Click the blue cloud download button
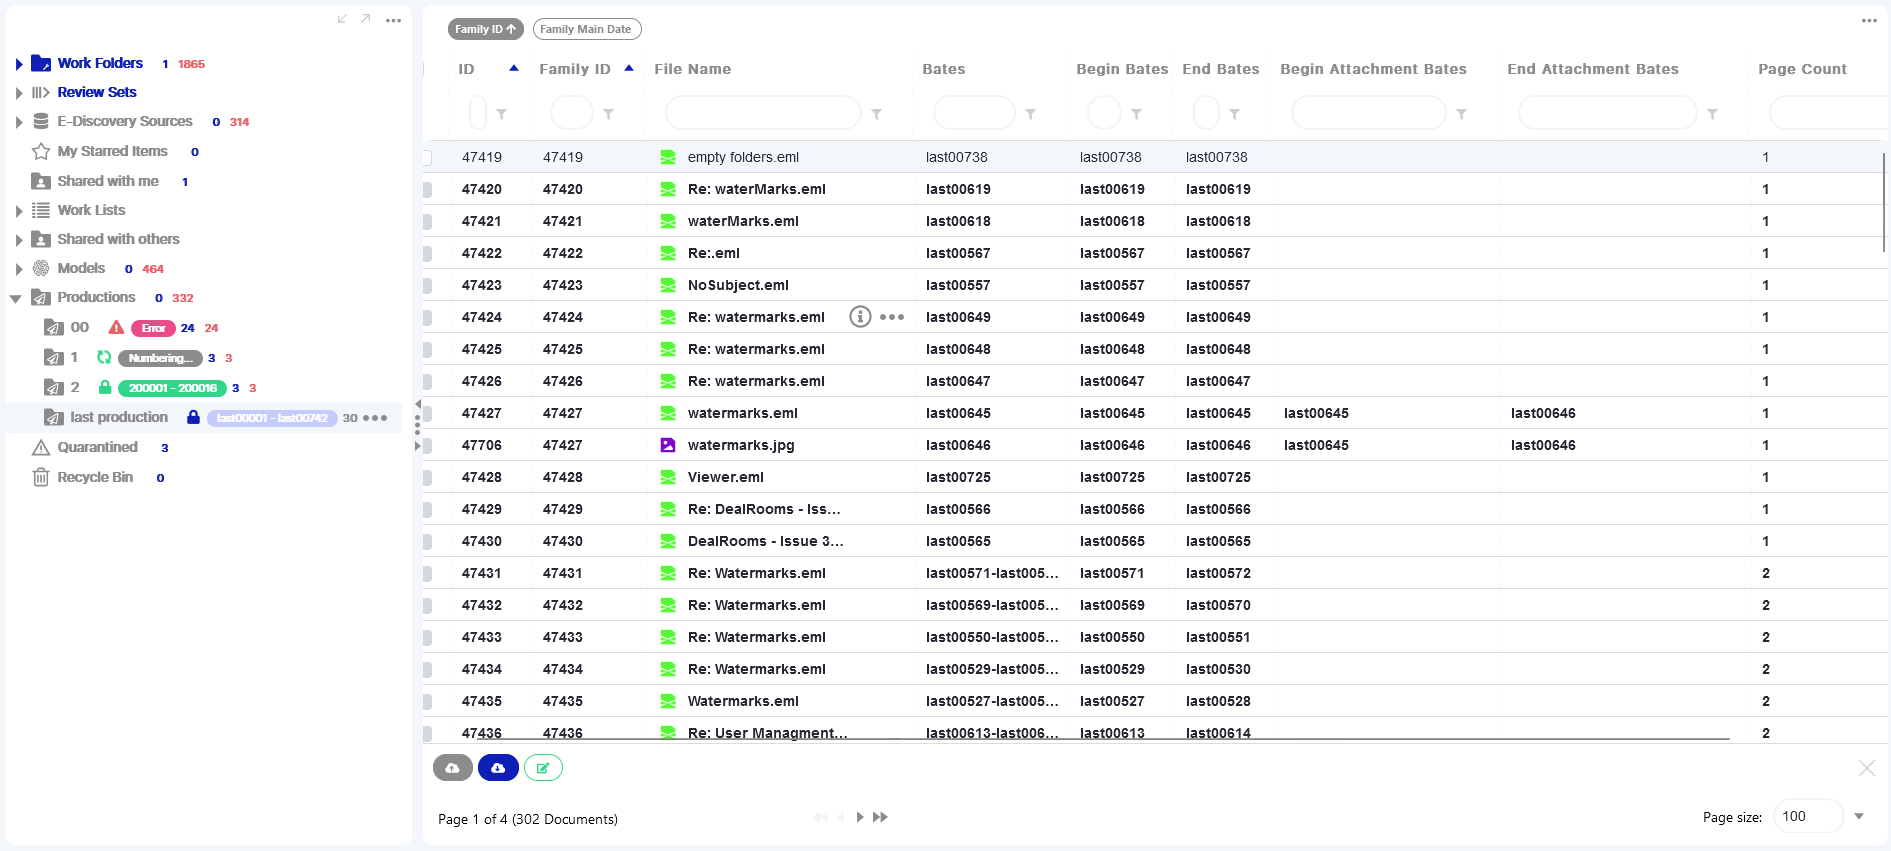Screen dimensions: 1891x851 pyautogui.click(x=498, y=768)
